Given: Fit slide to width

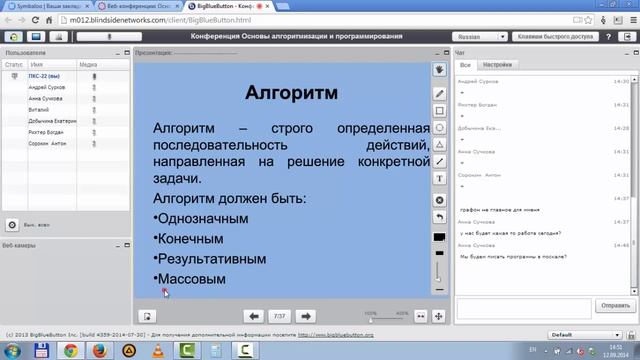Looking at the screenshot, I should click(420, 316).
